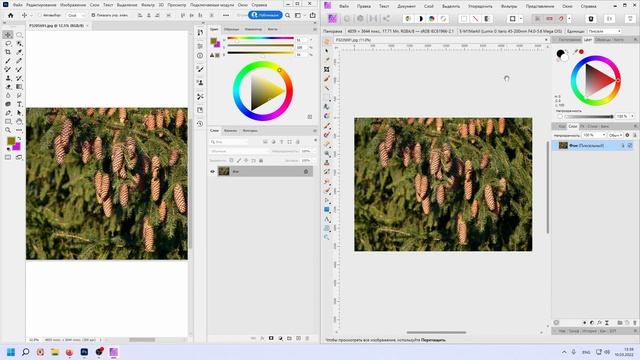Select the Hand tool in Photoshop
The image size is (640, 360).
point(19,122)
